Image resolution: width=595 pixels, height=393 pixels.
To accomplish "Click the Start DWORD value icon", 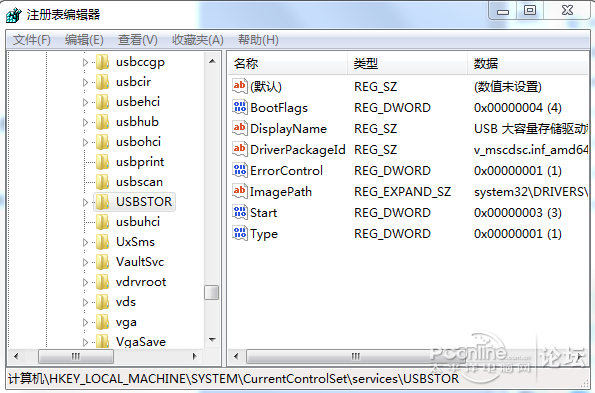I will tap(240, 212).
